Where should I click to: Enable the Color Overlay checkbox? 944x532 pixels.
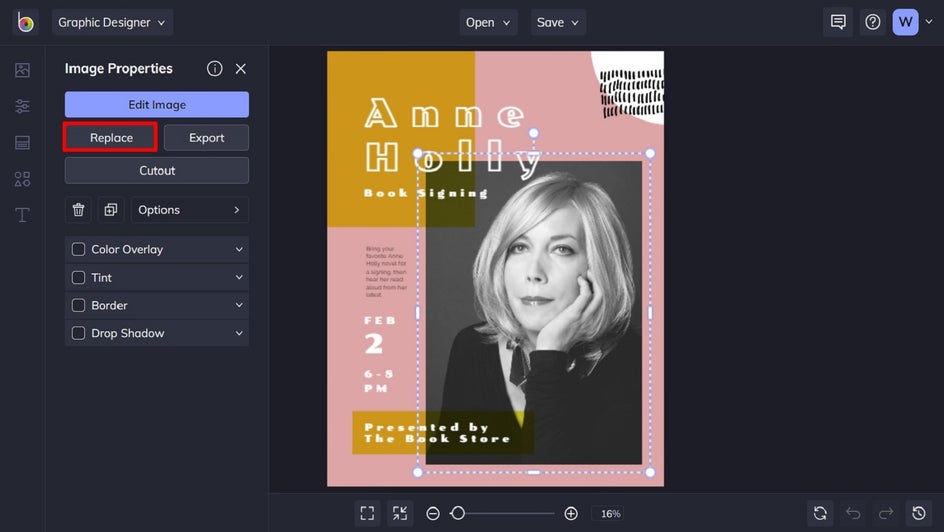pos(78,249)
